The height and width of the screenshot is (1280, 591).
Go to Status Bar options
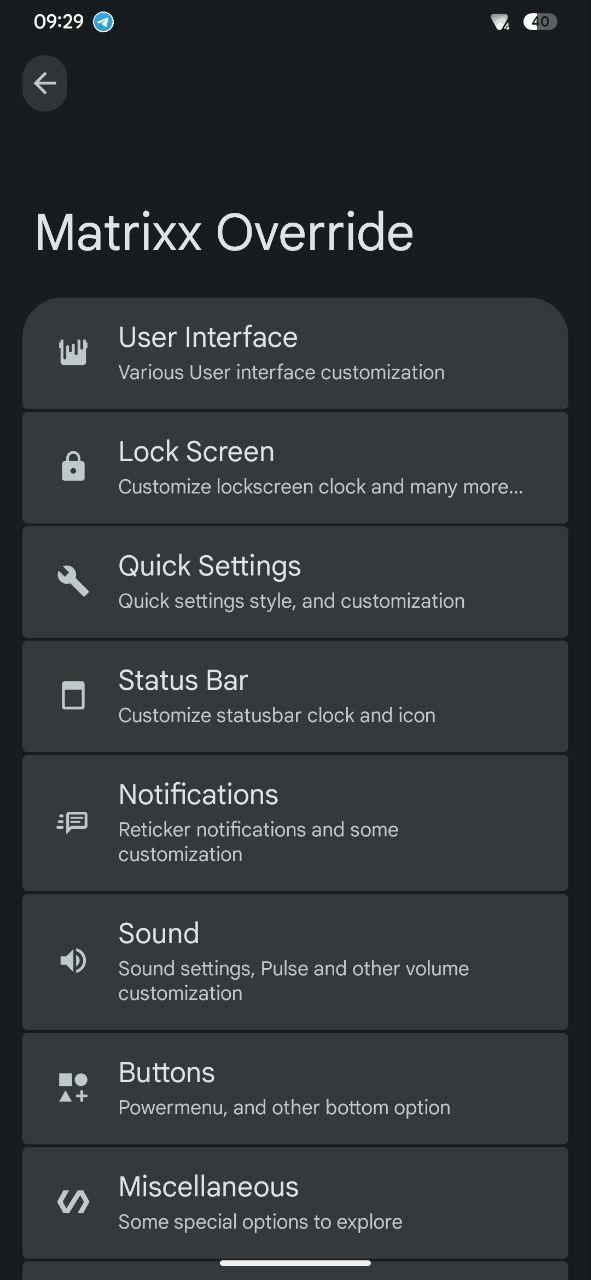[x=295, y=695]
